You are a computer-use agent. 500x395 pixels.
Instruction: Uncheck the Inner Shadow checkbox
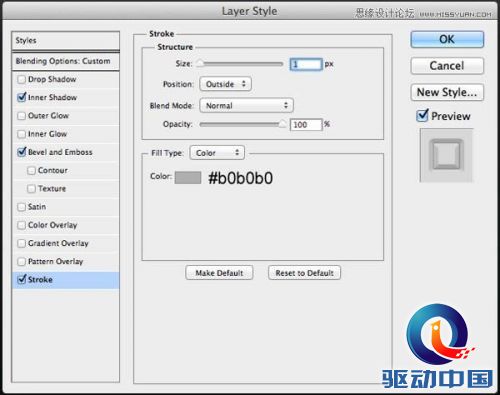click(21, 97)
